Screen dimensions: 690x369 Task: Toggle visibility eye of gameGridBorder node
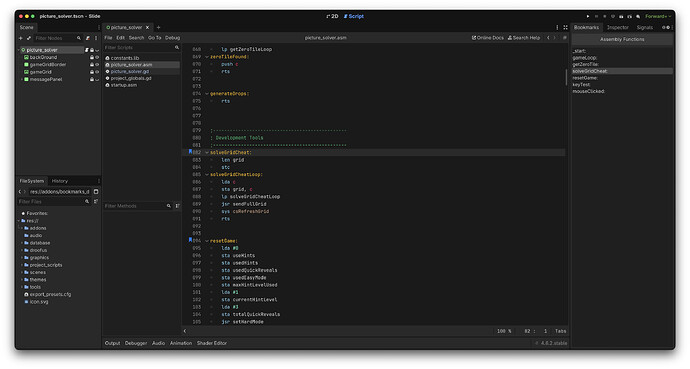[97, 65]
